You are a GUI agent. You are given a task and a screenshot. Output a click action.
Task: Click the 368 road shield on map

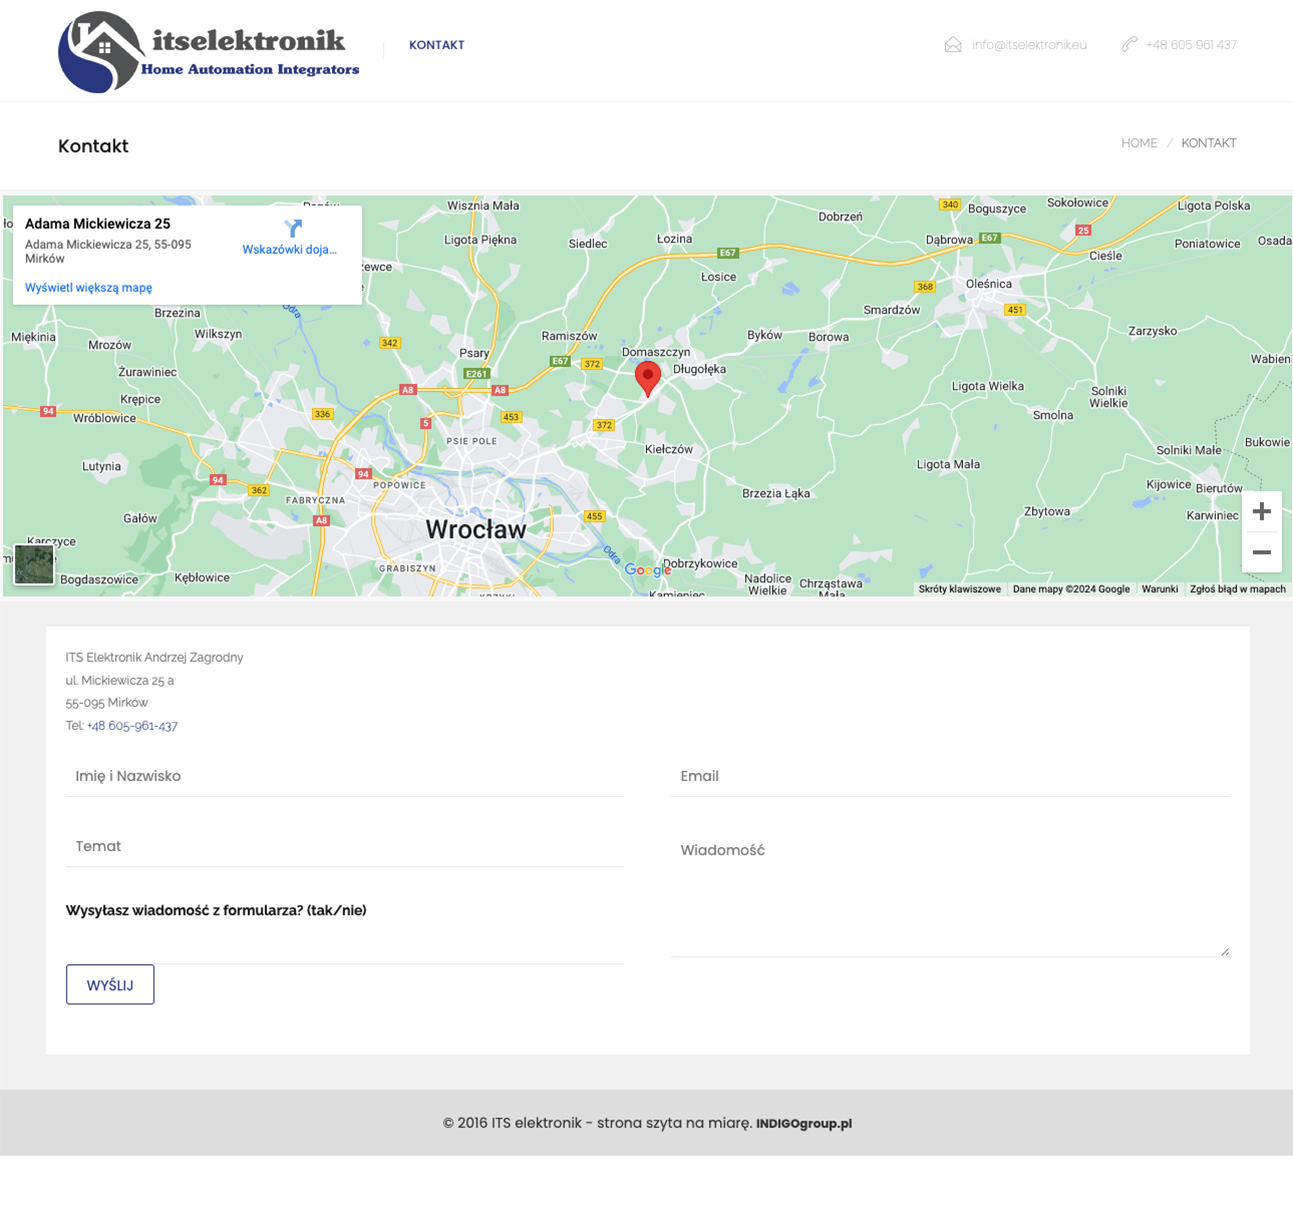tap(925, 287)
